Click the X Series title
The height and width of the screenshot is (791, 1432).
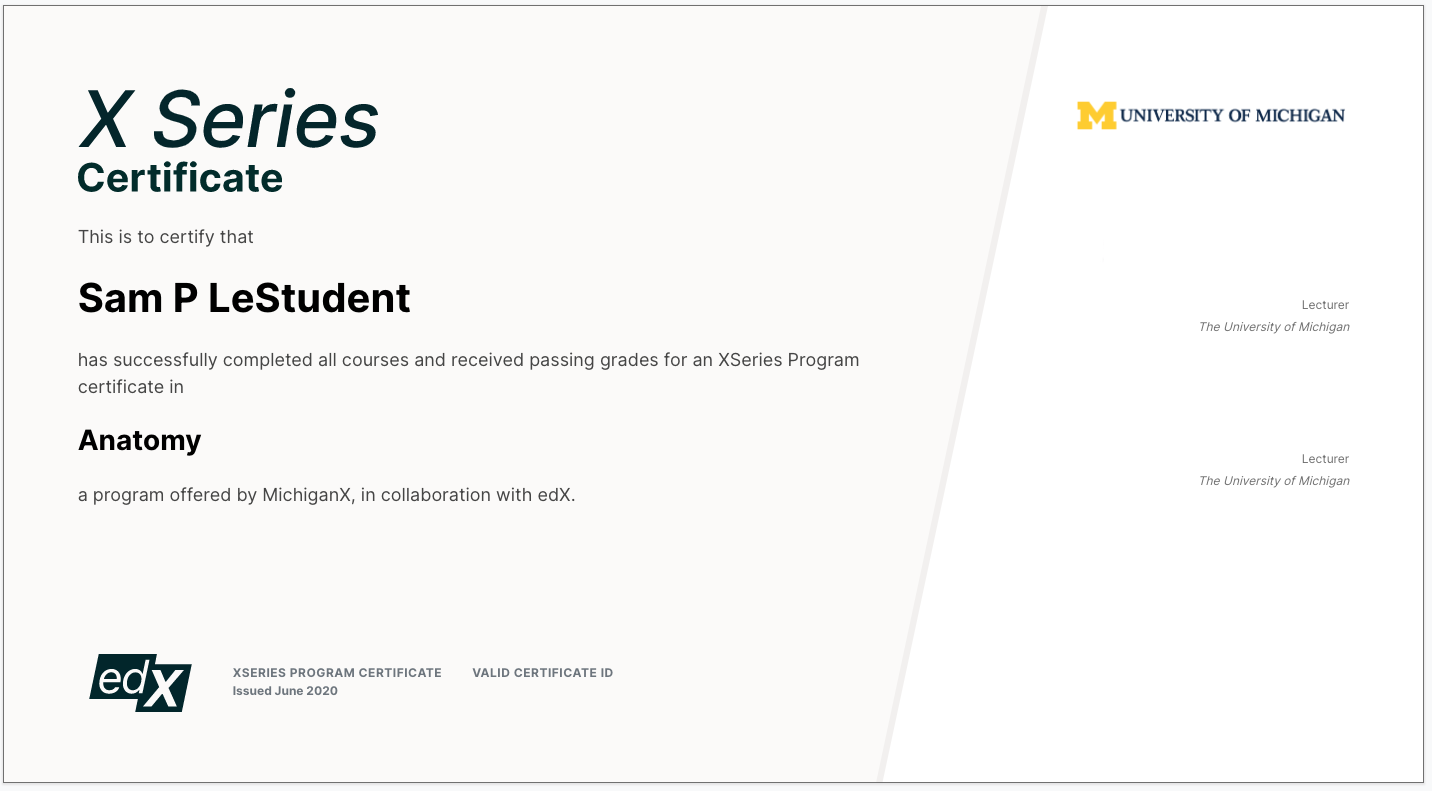[x=229, y=119]
